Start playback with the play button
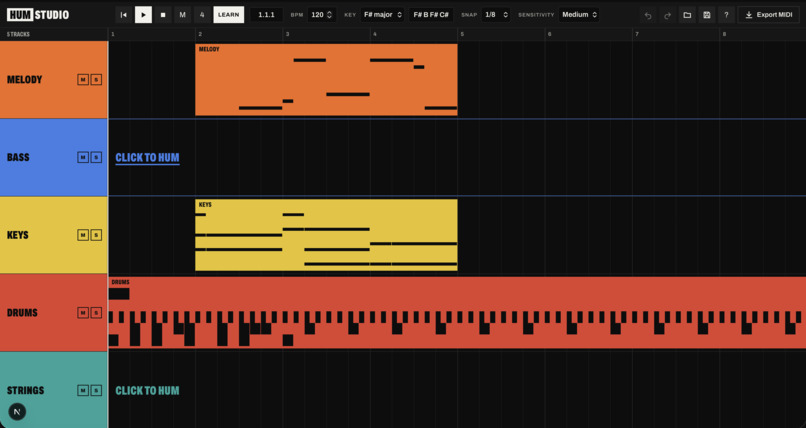This screenshot has width=806, height=428. 143,15
